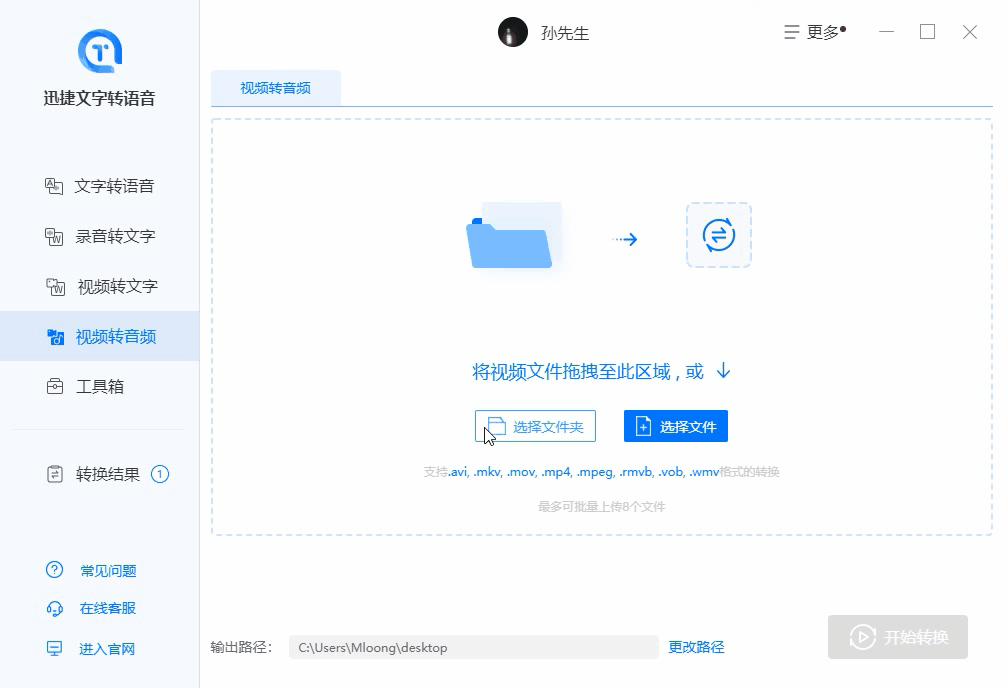Click the 在线客服 headset icon
Viewport: 1008px width, 688px height.
tap(55, 608)
